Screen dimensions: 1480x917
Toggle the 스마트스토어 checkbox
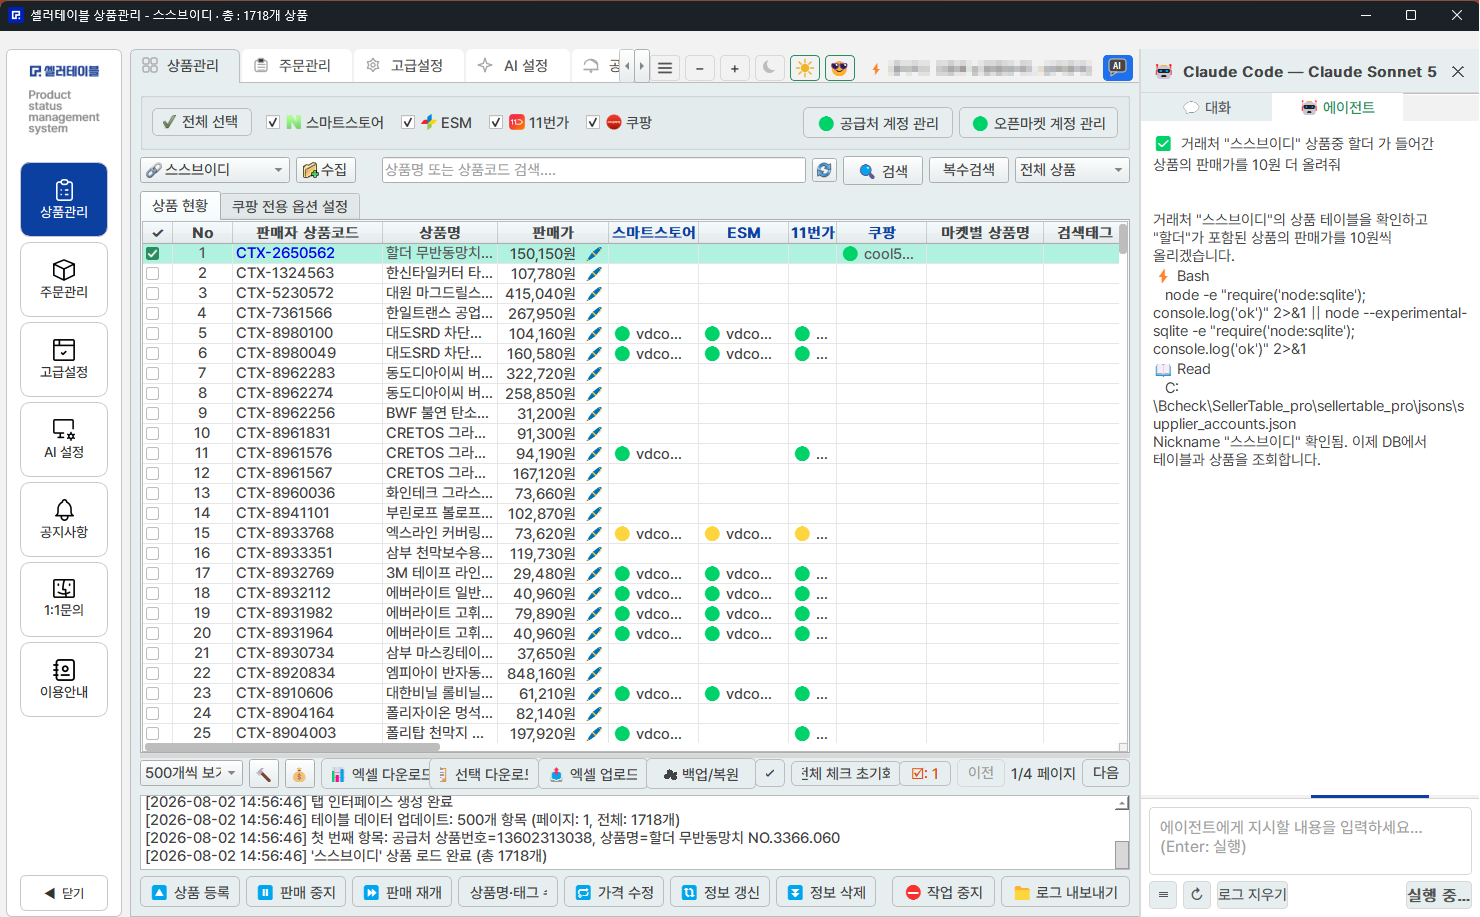[272, 122]
